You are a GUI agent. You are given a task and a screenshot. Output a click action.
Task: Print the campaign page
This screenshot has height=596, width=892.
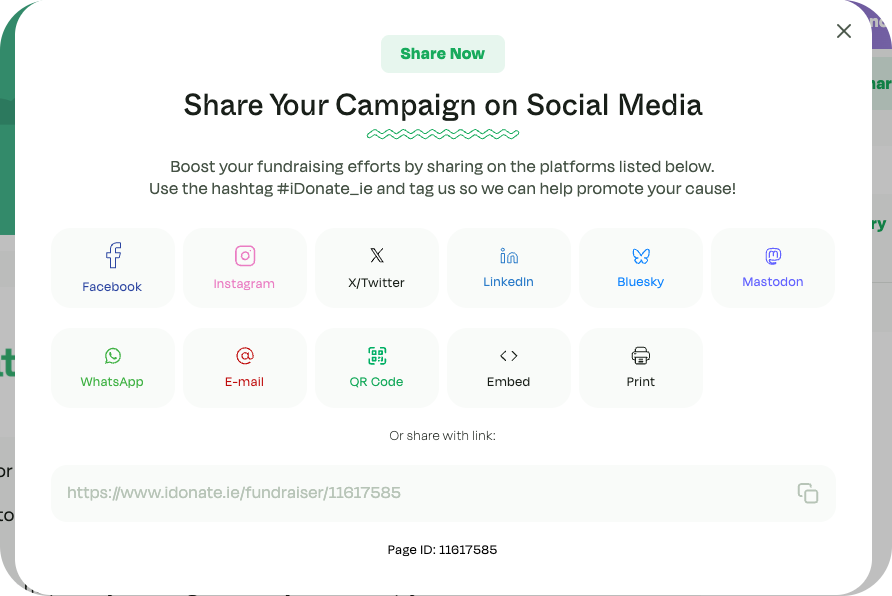click(641, 356)
